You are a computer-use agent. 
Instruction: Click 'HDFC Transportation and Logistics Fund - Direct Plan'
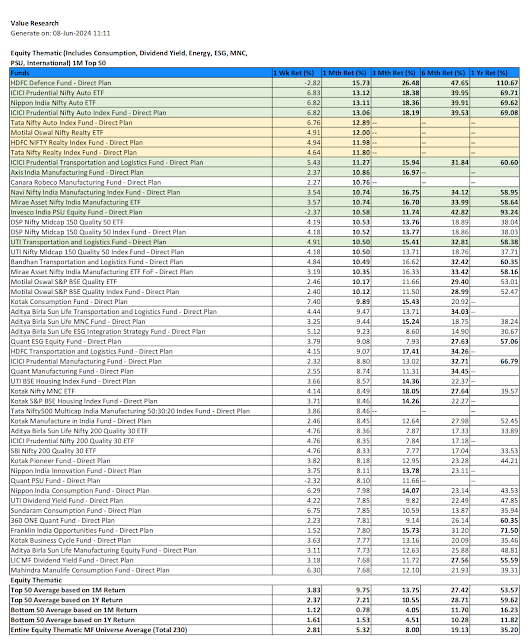click(91, 351)
